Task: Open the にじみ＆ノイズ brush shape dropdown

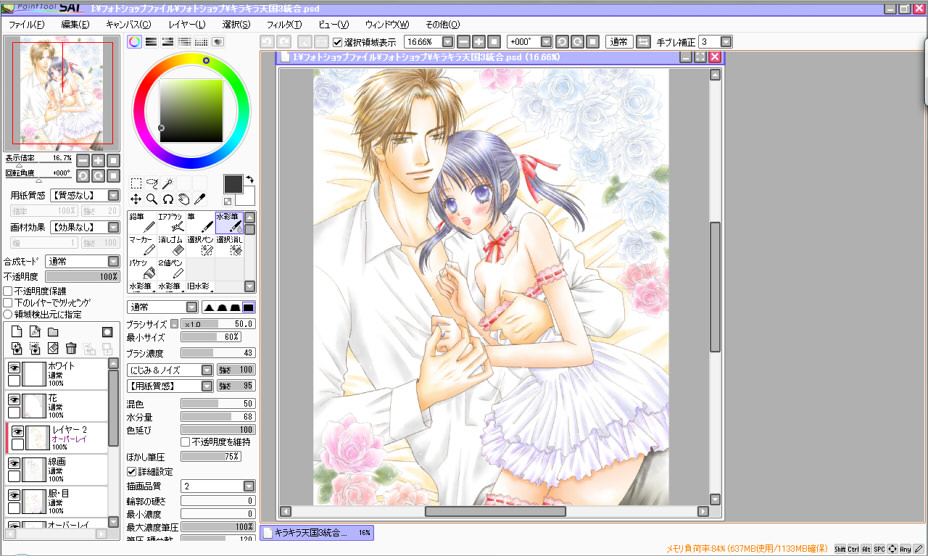Action: pos(207,370)
